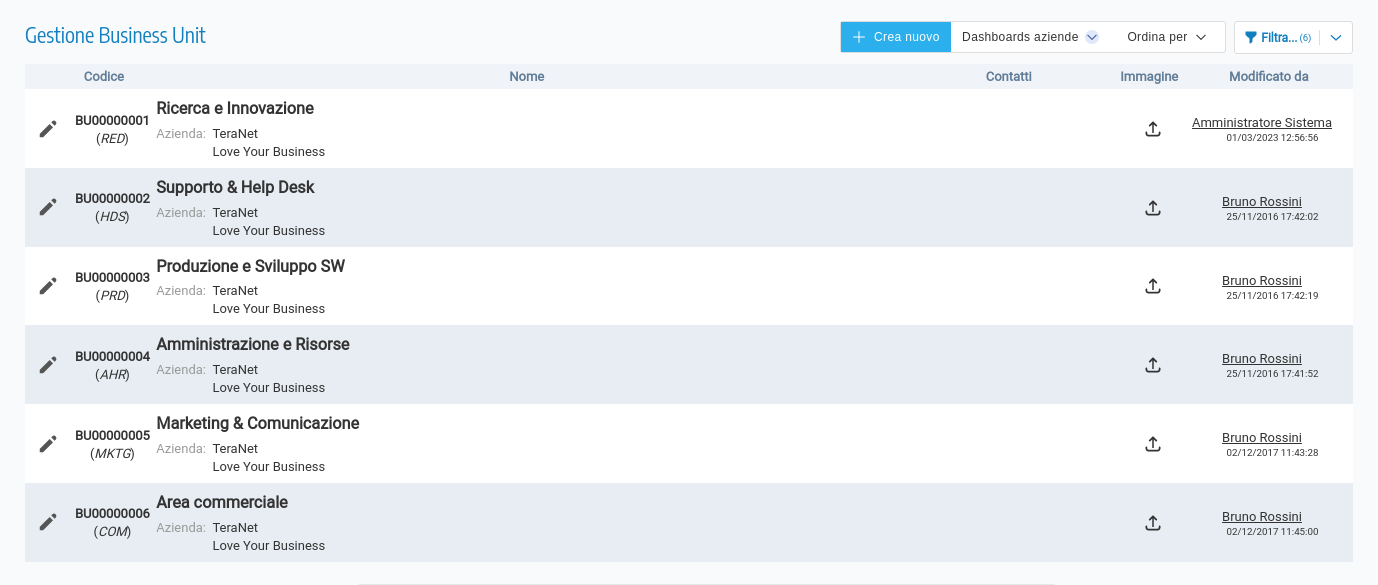Expand the chevron beside the Filtra button

coord(1335,36)
